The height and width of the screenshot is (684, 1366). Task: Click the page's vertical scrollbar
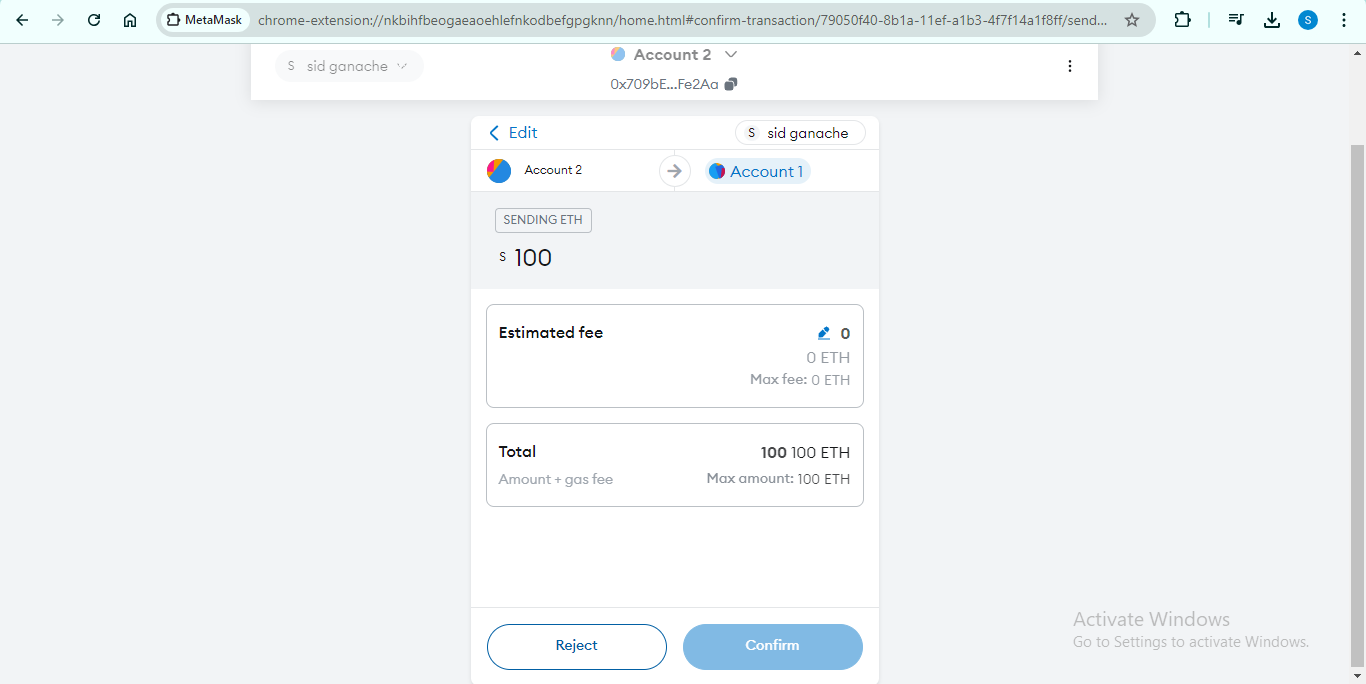(x=1357, y=400)
